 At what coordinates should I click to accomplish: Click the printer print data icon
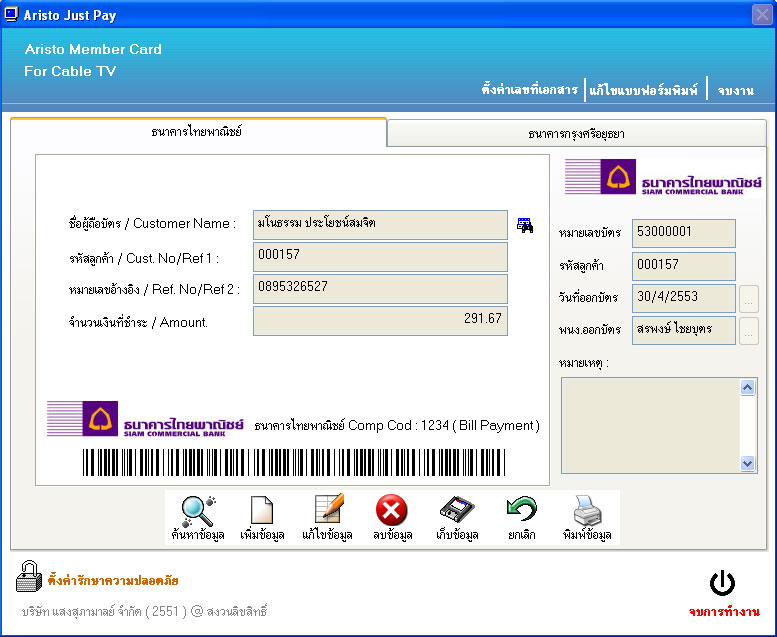point(586,512)
